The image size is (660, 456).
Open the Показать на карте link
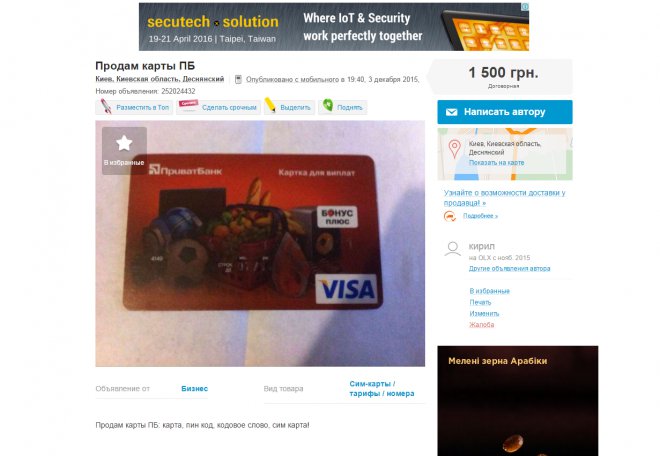(x=497, y=163)
